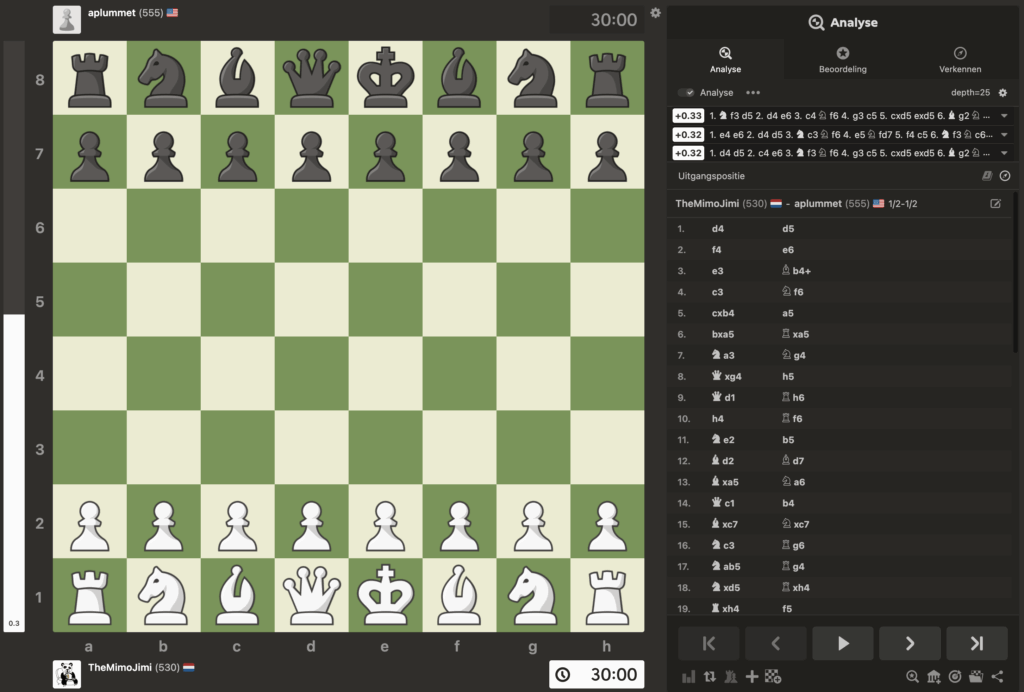Viewport: 1024px width, 692px height.
Task: Open the board setup icon with plus
Action: tap(772, 676)
